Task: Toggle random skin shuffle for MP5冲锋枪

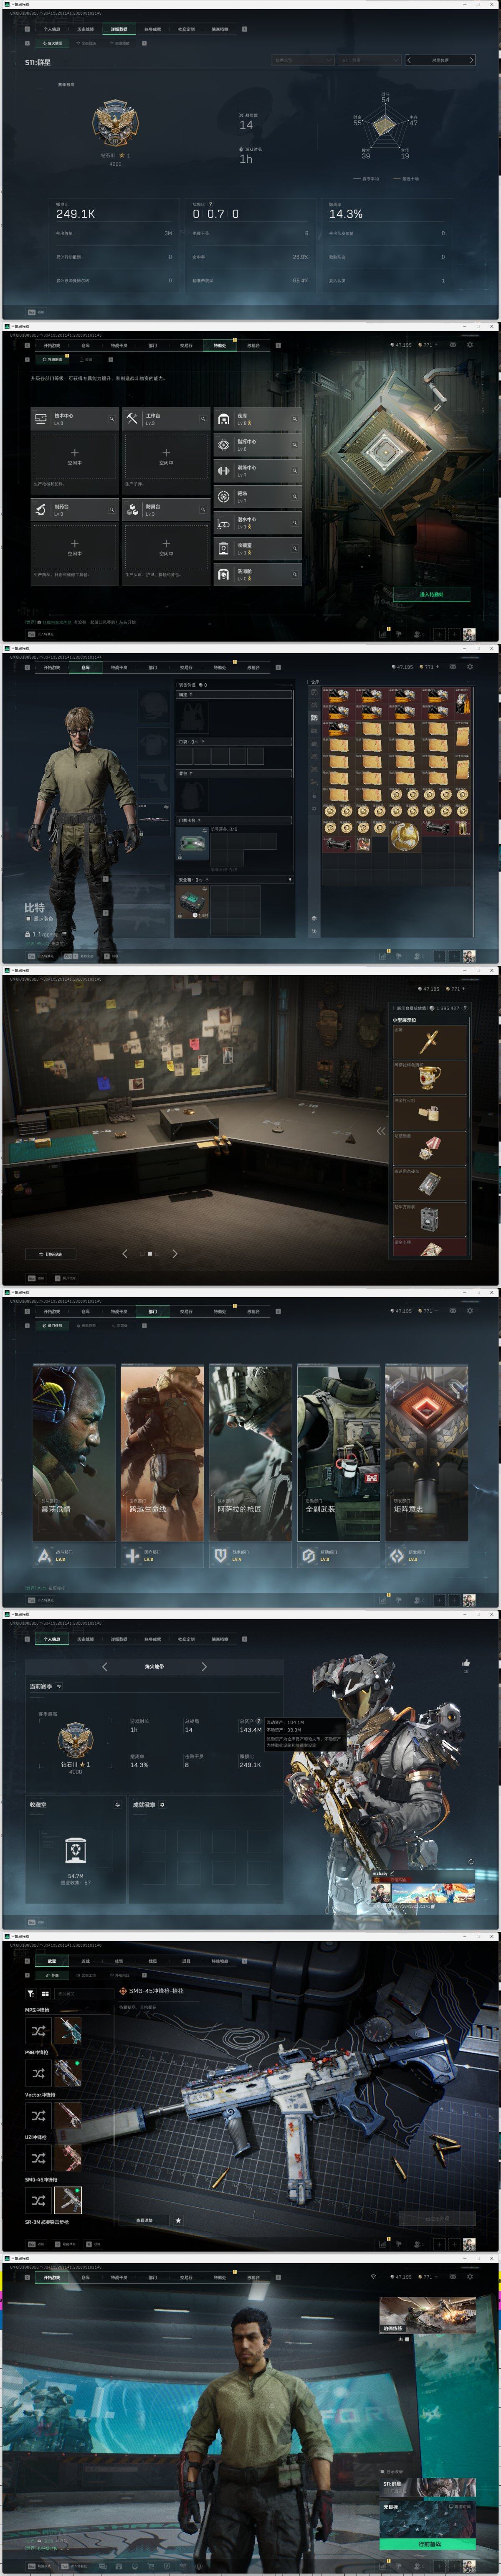Action: 38,2031
